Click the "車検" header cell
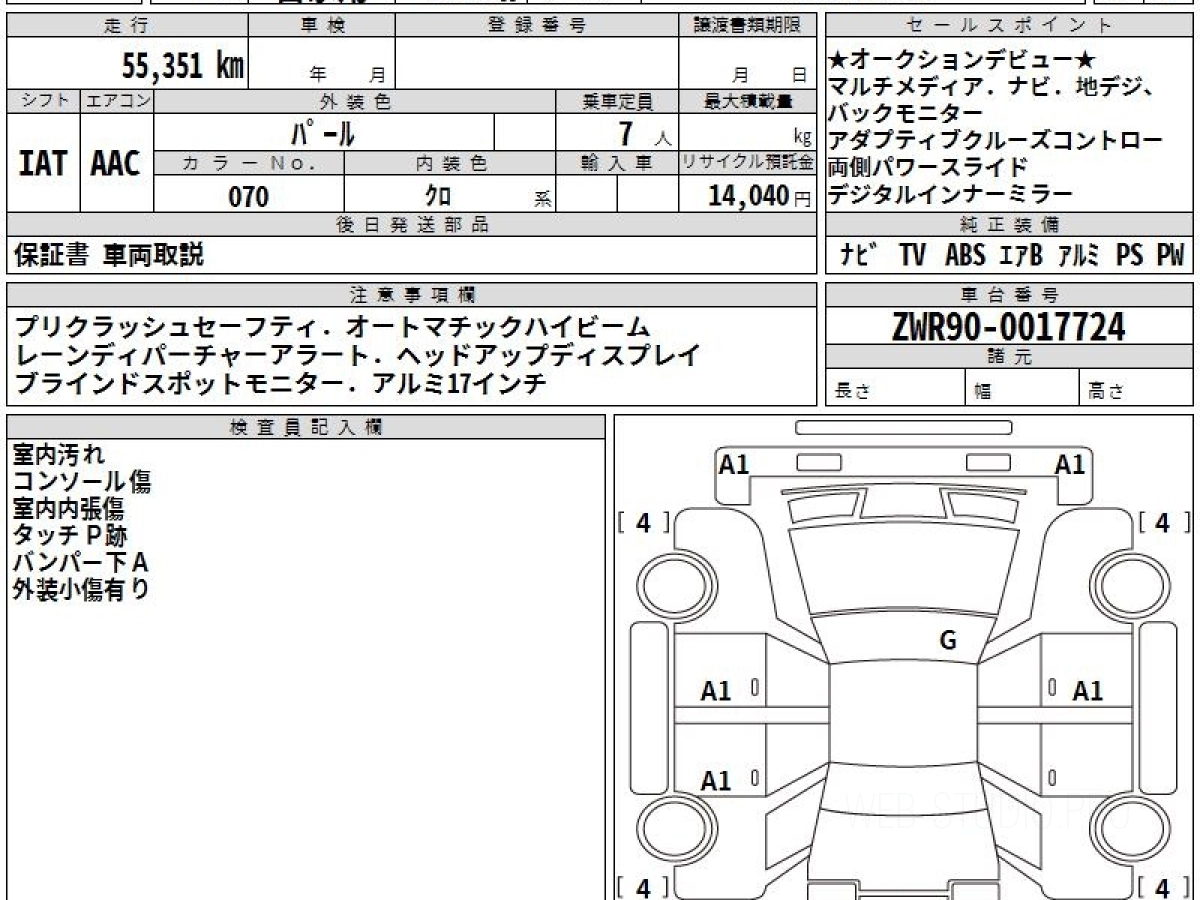 [x=321, y=26]
